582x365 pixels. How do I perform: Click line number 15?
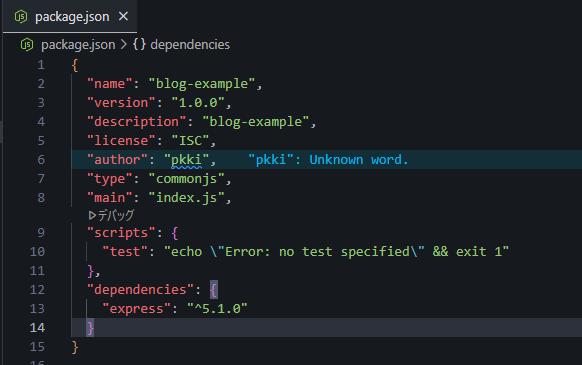(x=37, y=347)
